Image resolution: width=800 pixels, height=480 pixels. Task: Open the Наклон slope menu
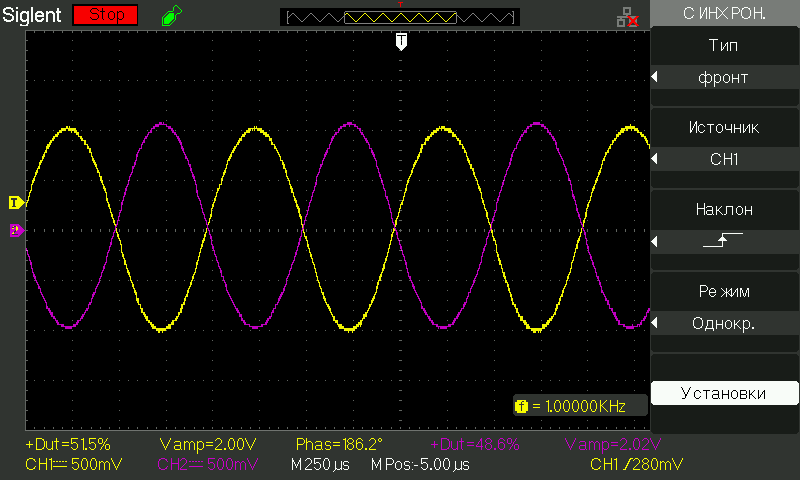click(x=724, y=209)
